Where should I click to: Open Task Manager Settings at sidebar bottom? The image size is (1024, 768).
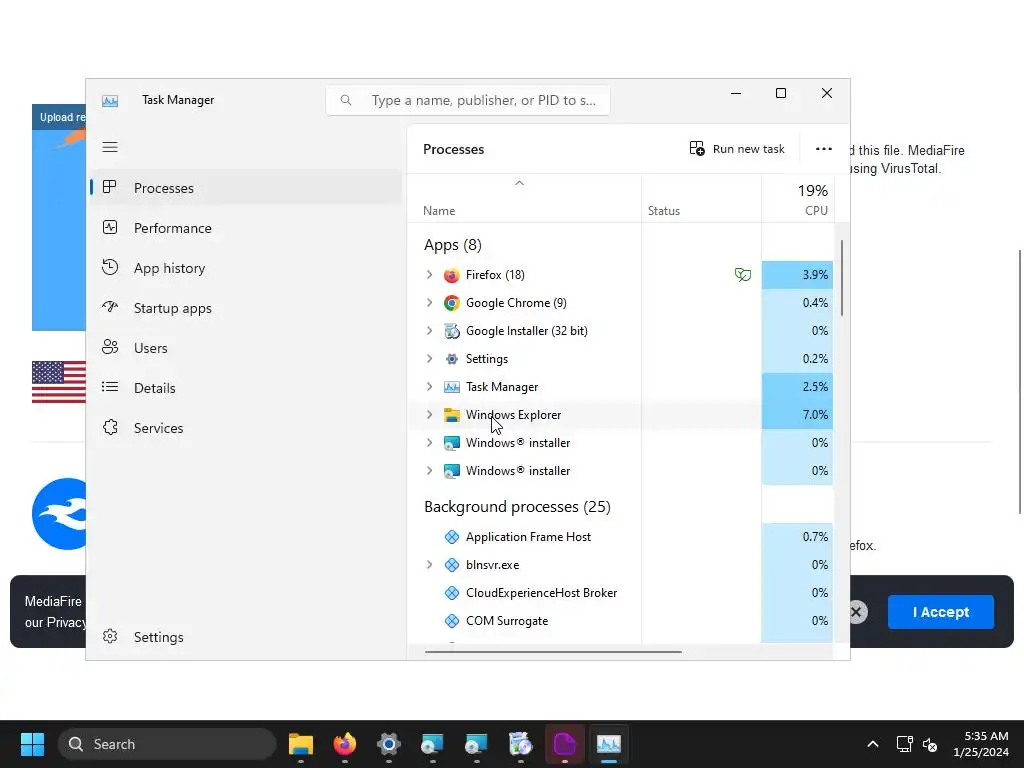(246, 637)
